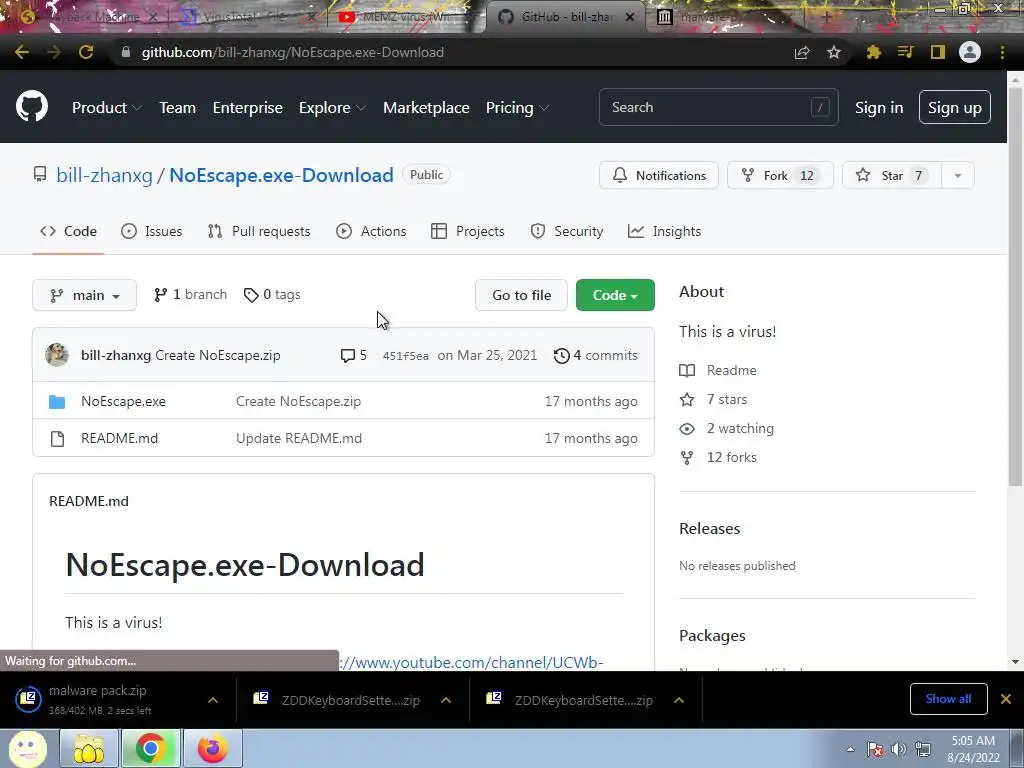This screenshot has width=1024, height=768.
Task: Click the 0 tags link
Action: (272, 295)
